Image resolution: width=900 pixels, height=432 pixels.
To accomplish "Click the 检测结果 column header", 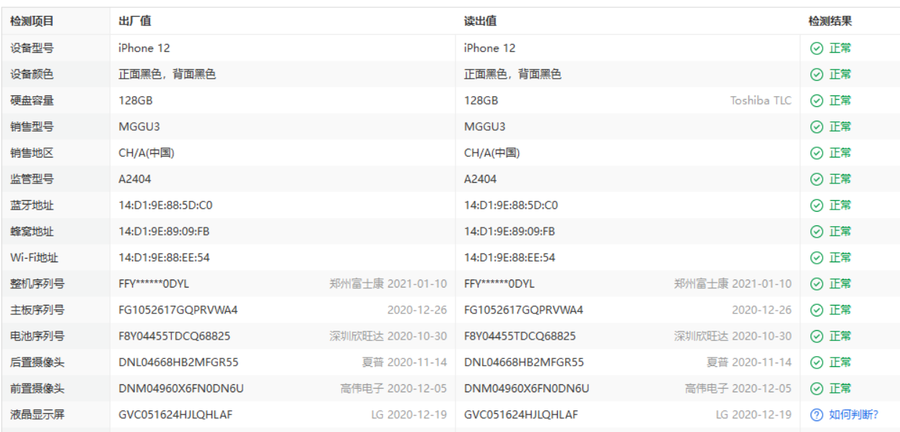I will pos(830,22).
